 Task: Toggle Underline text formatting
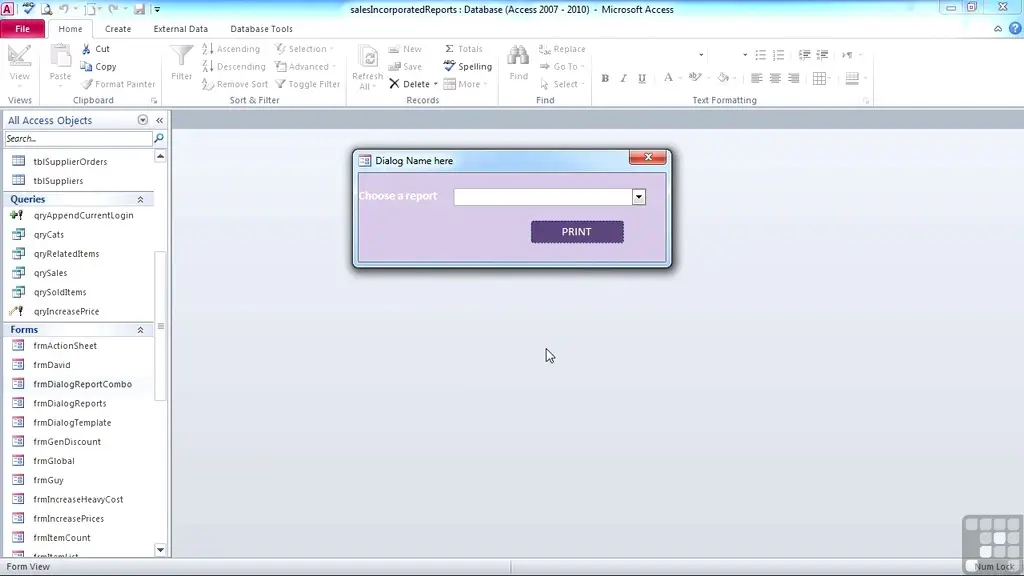point(642,78)
